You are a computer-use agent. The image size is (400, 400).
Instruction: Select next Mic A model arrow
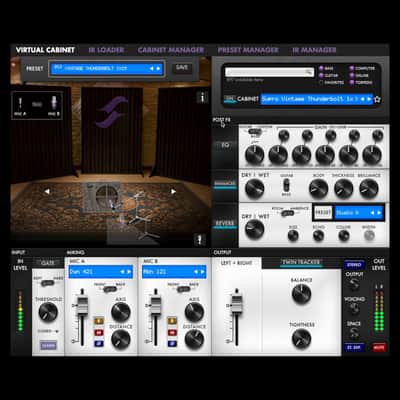(129, 272)
